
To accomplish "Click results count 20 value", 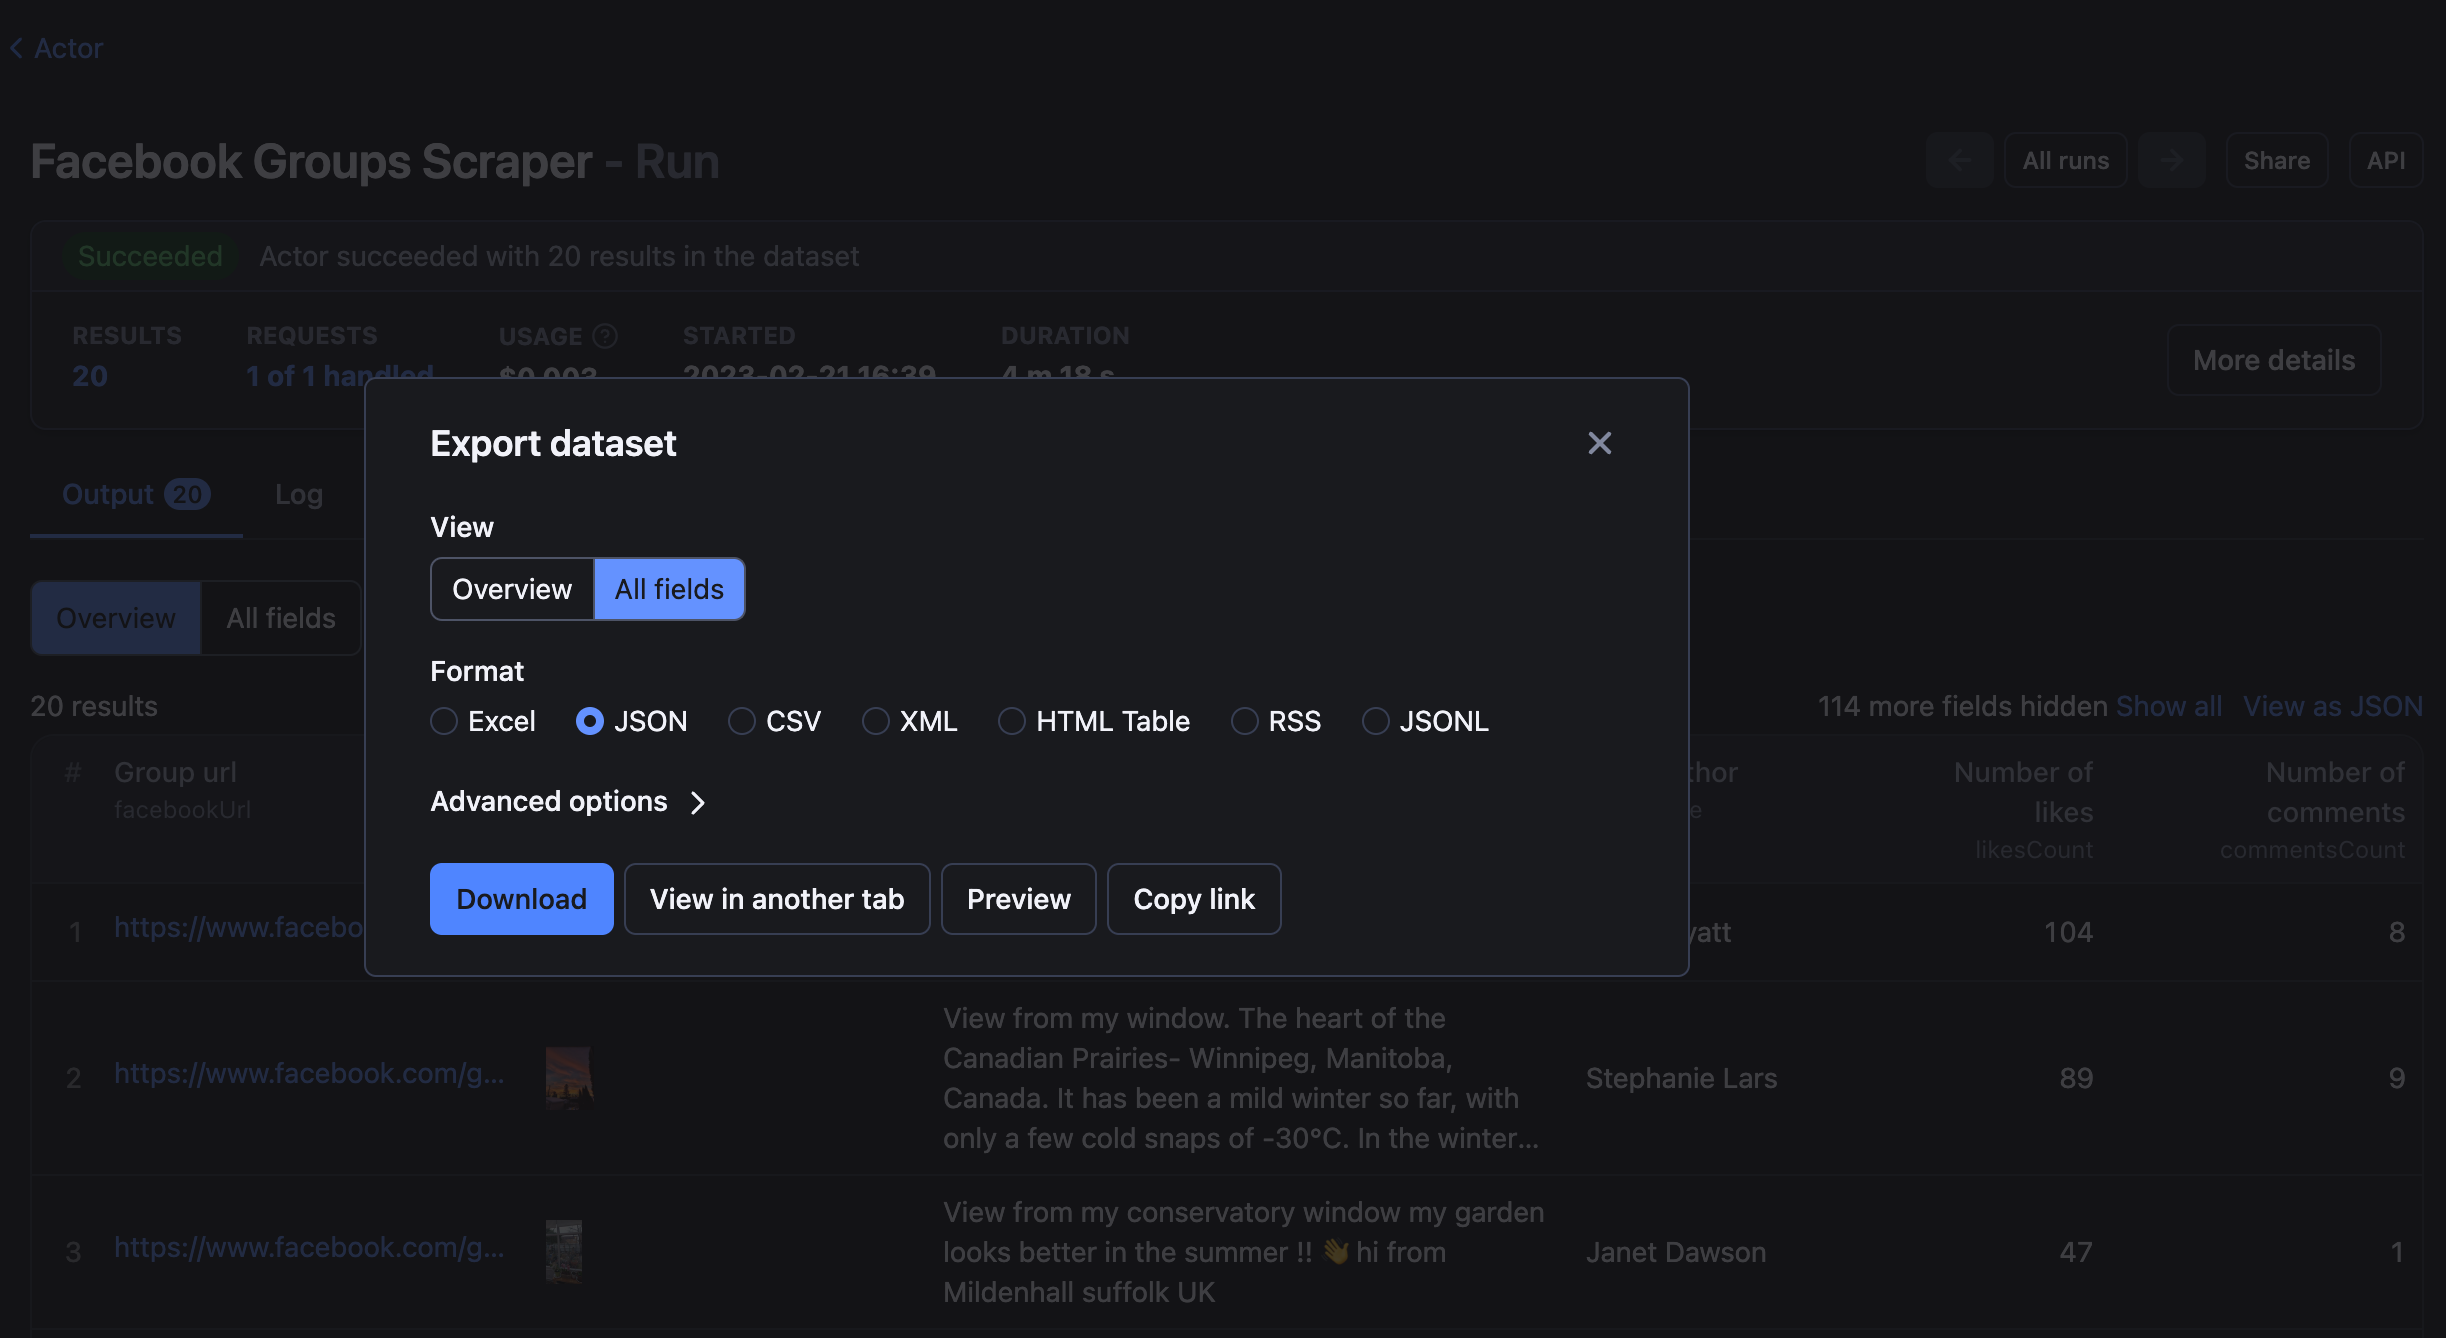I will coord(90,376).
